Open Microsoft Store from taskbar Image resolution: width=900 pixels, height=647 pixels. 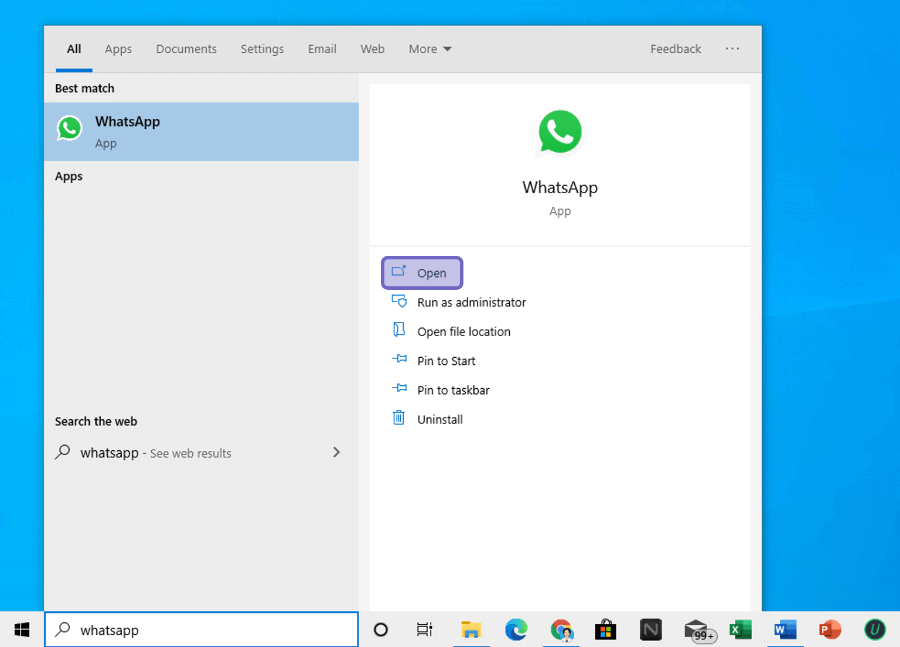pyautogui.click(x=606, y=630)
